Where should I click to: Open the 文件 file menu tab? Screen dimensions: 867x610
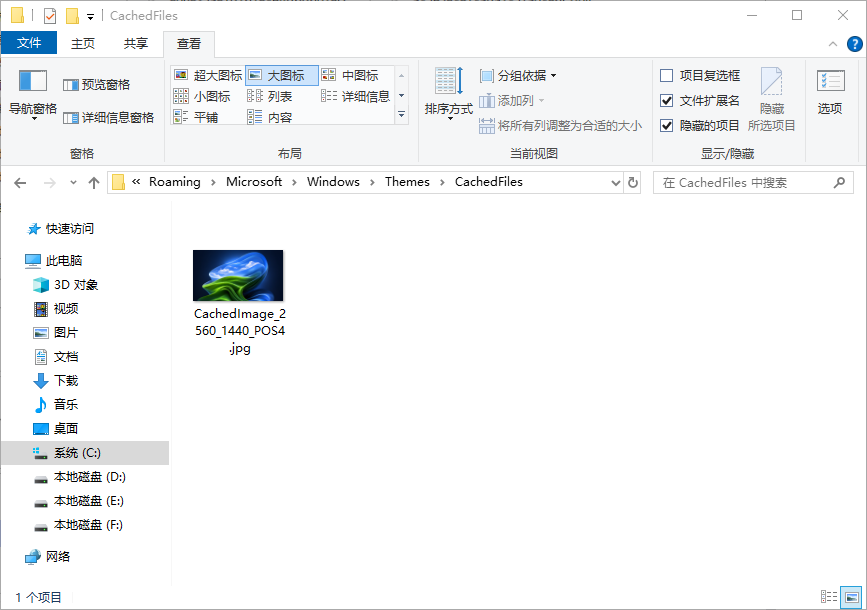coord(29,43)
